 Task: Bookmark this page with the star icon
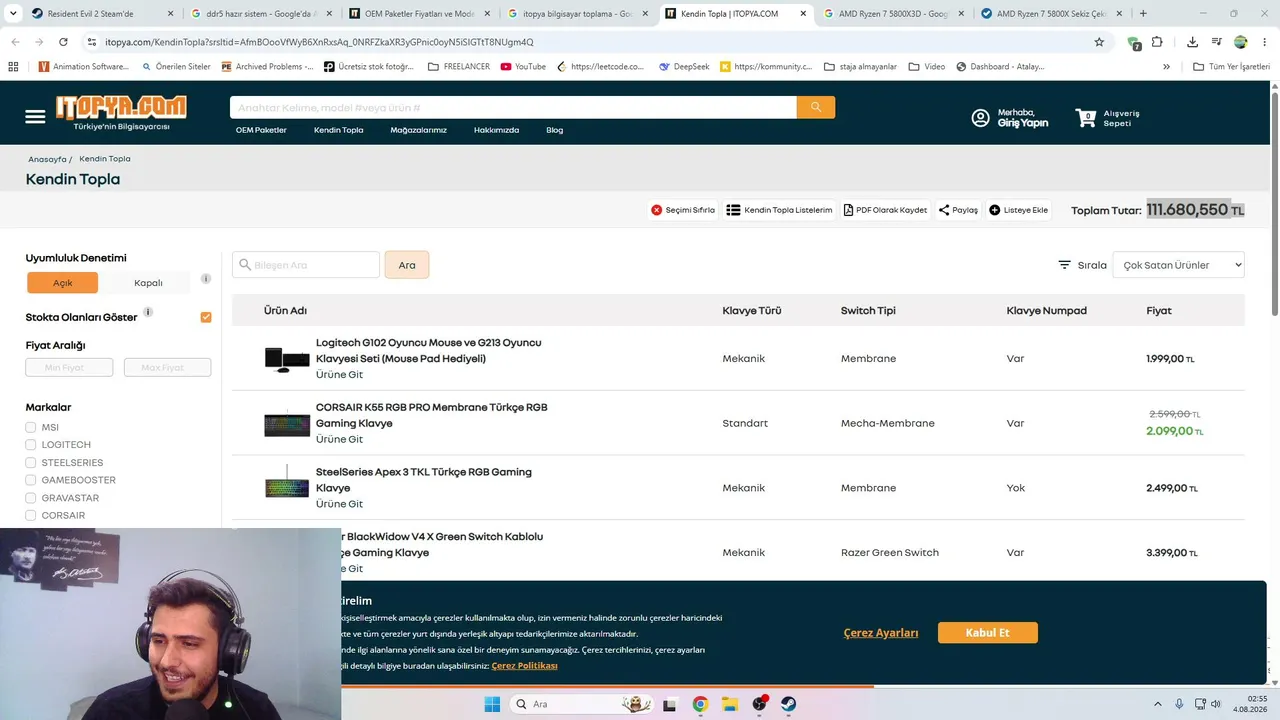[x=1099, y=42]
